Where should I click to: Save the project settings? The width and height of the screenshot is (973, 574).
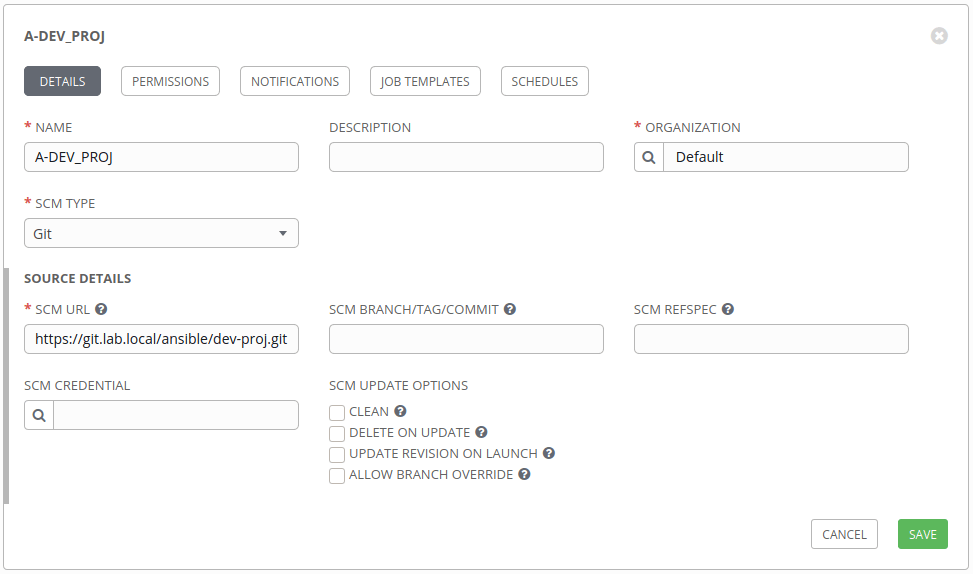click(x=922, y=534)
